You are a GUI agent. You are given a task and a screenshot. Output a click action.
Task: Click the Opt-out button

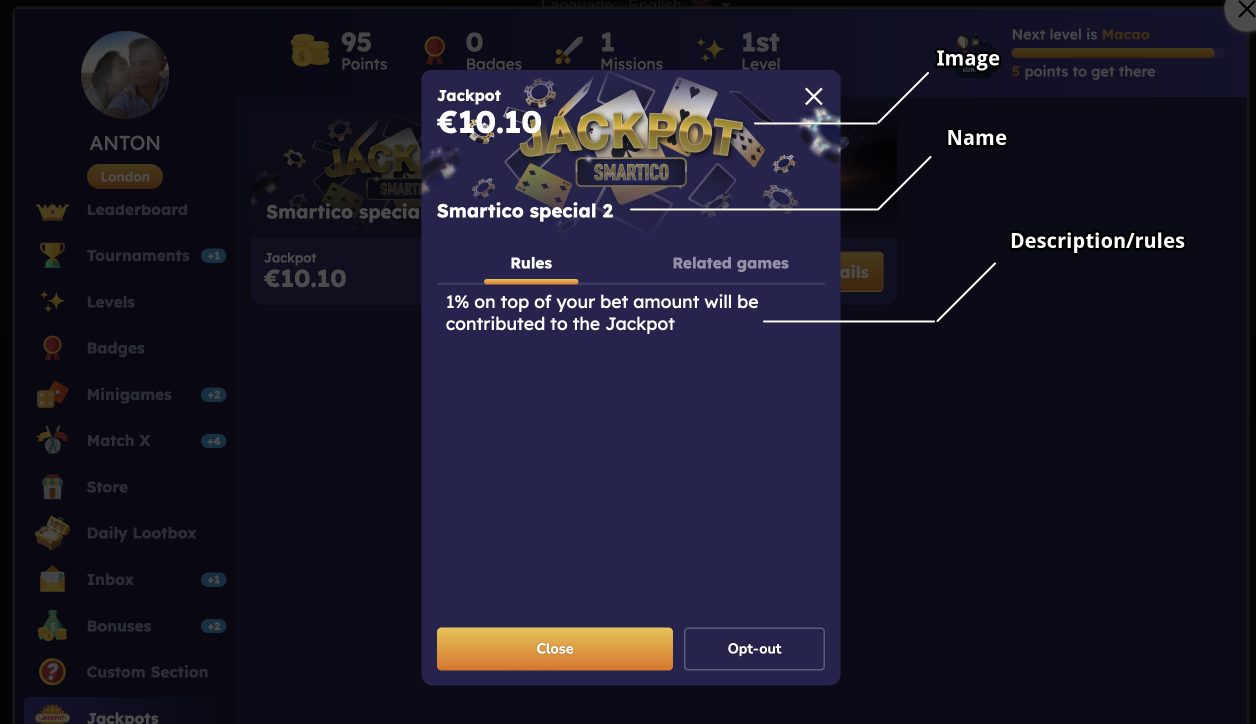coord(754,649)
